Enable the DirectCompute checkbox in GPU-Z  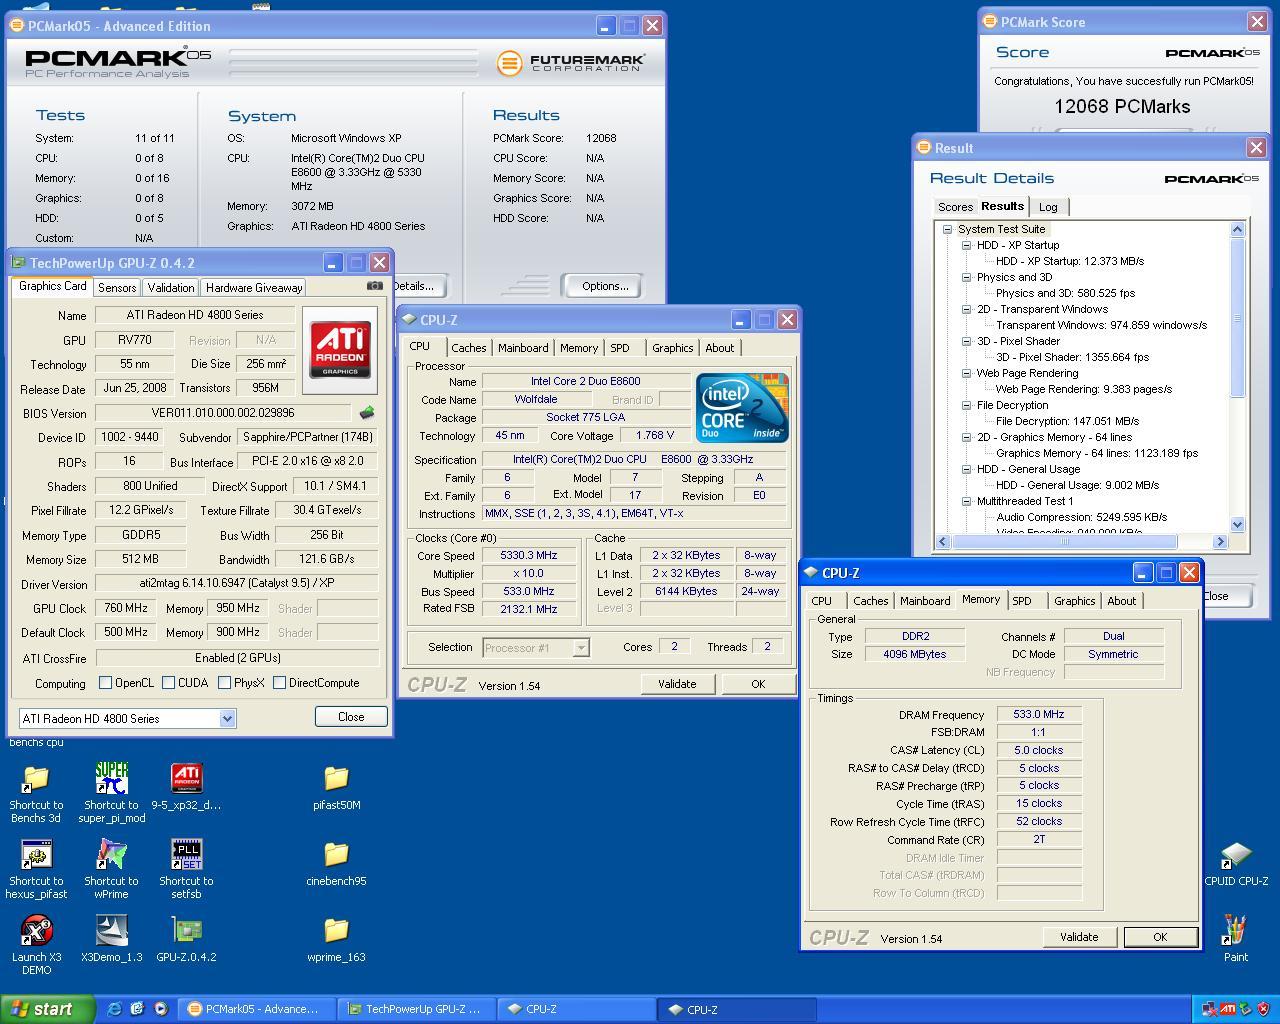coord(280,683)
